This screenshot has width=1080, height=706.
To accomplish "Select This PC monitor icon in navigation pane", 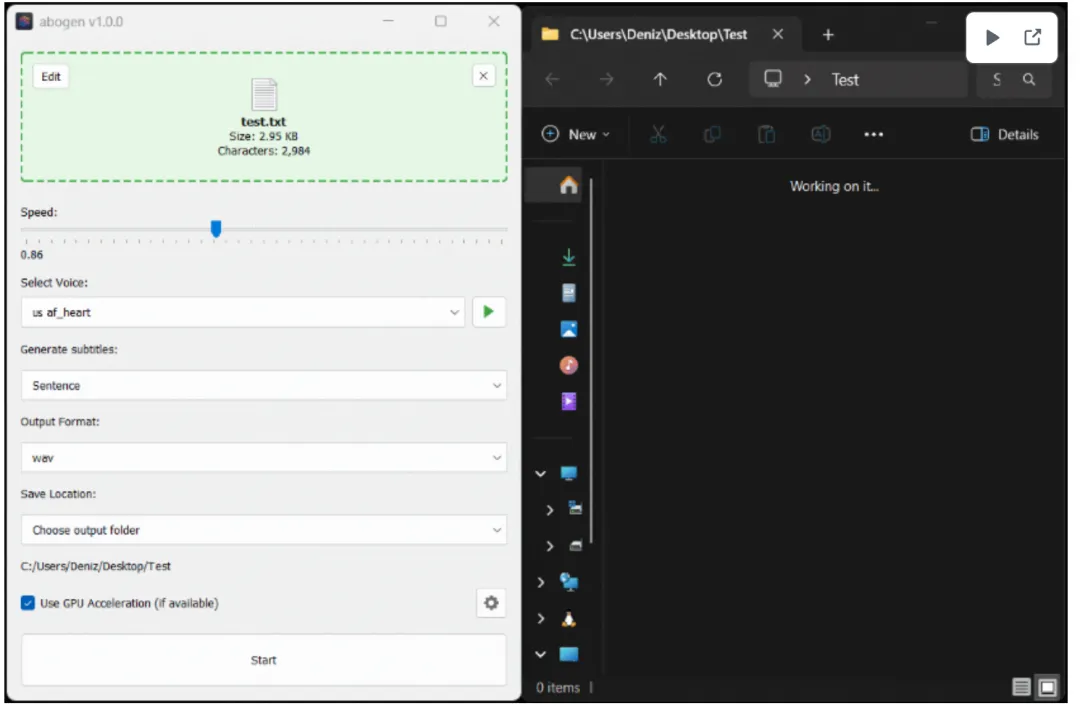I will (568, 474).
